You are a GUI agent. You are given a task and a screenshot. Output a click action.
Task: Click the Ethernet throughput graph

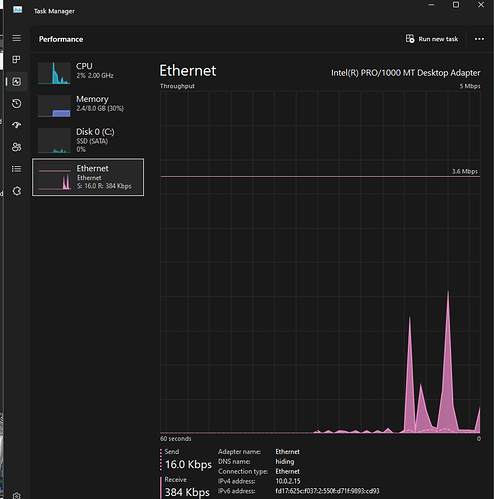pos(320,262)
